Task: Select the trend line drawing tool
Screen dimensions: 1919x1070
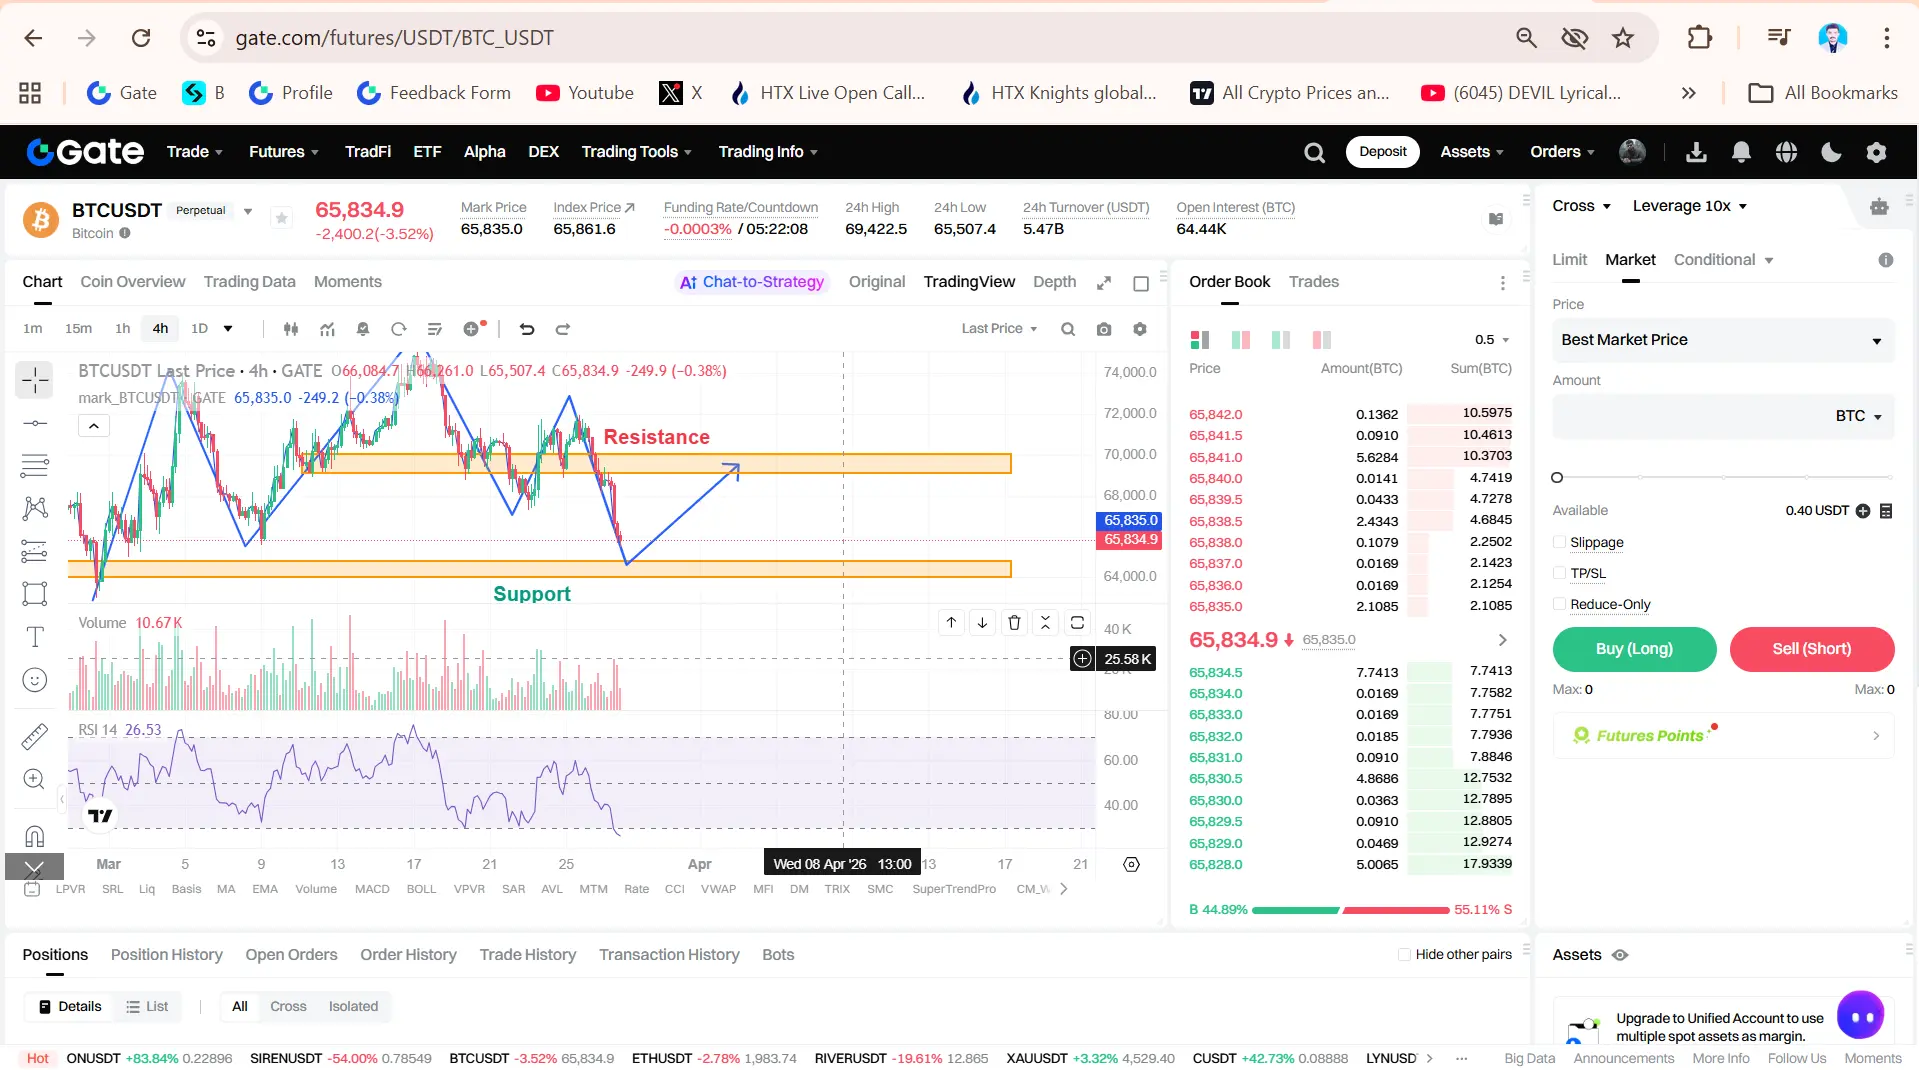Action: [35, 423]
